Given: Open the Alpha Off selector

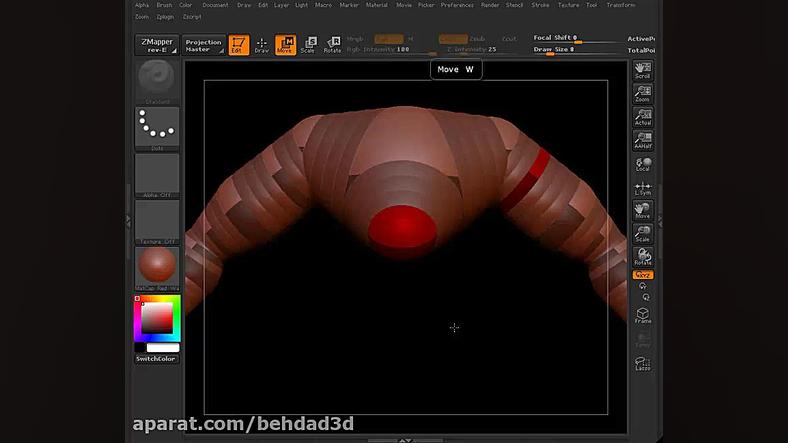Looking at the screenshot, I should 157,174.
